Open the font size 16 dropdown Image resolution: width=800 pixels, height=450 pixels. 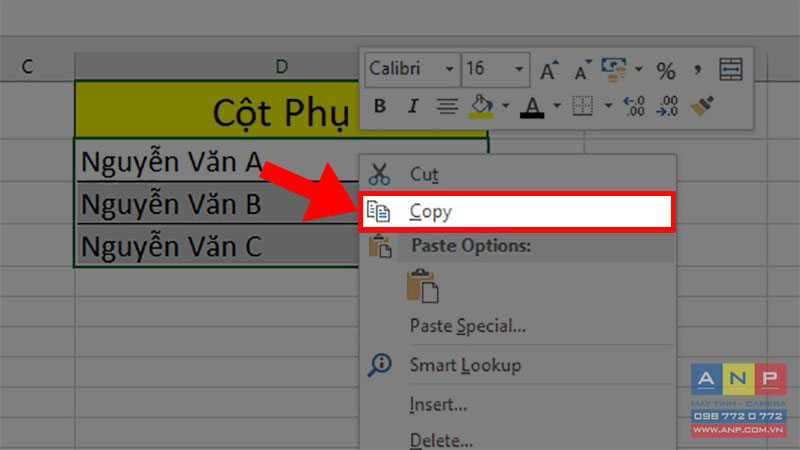(520, 70)
